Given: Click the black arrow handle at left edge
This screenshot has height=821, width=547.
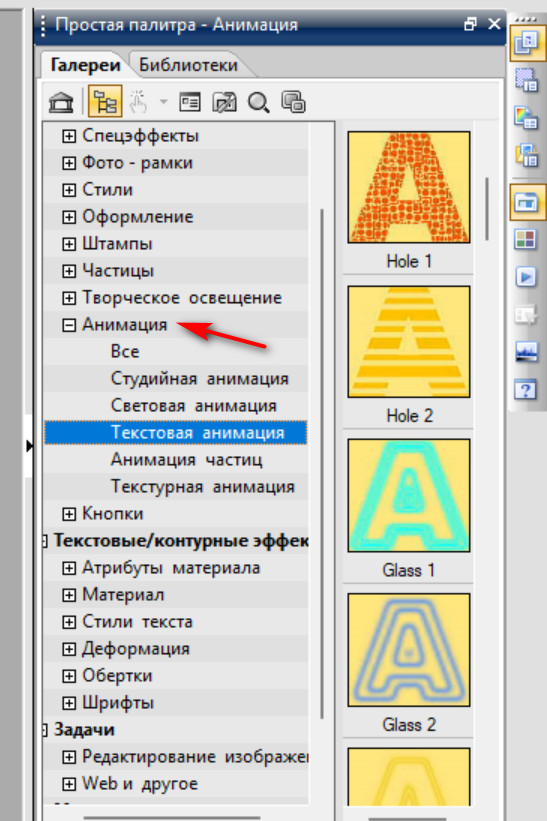Looking at the screenshot, I should (x=29, y=446).
